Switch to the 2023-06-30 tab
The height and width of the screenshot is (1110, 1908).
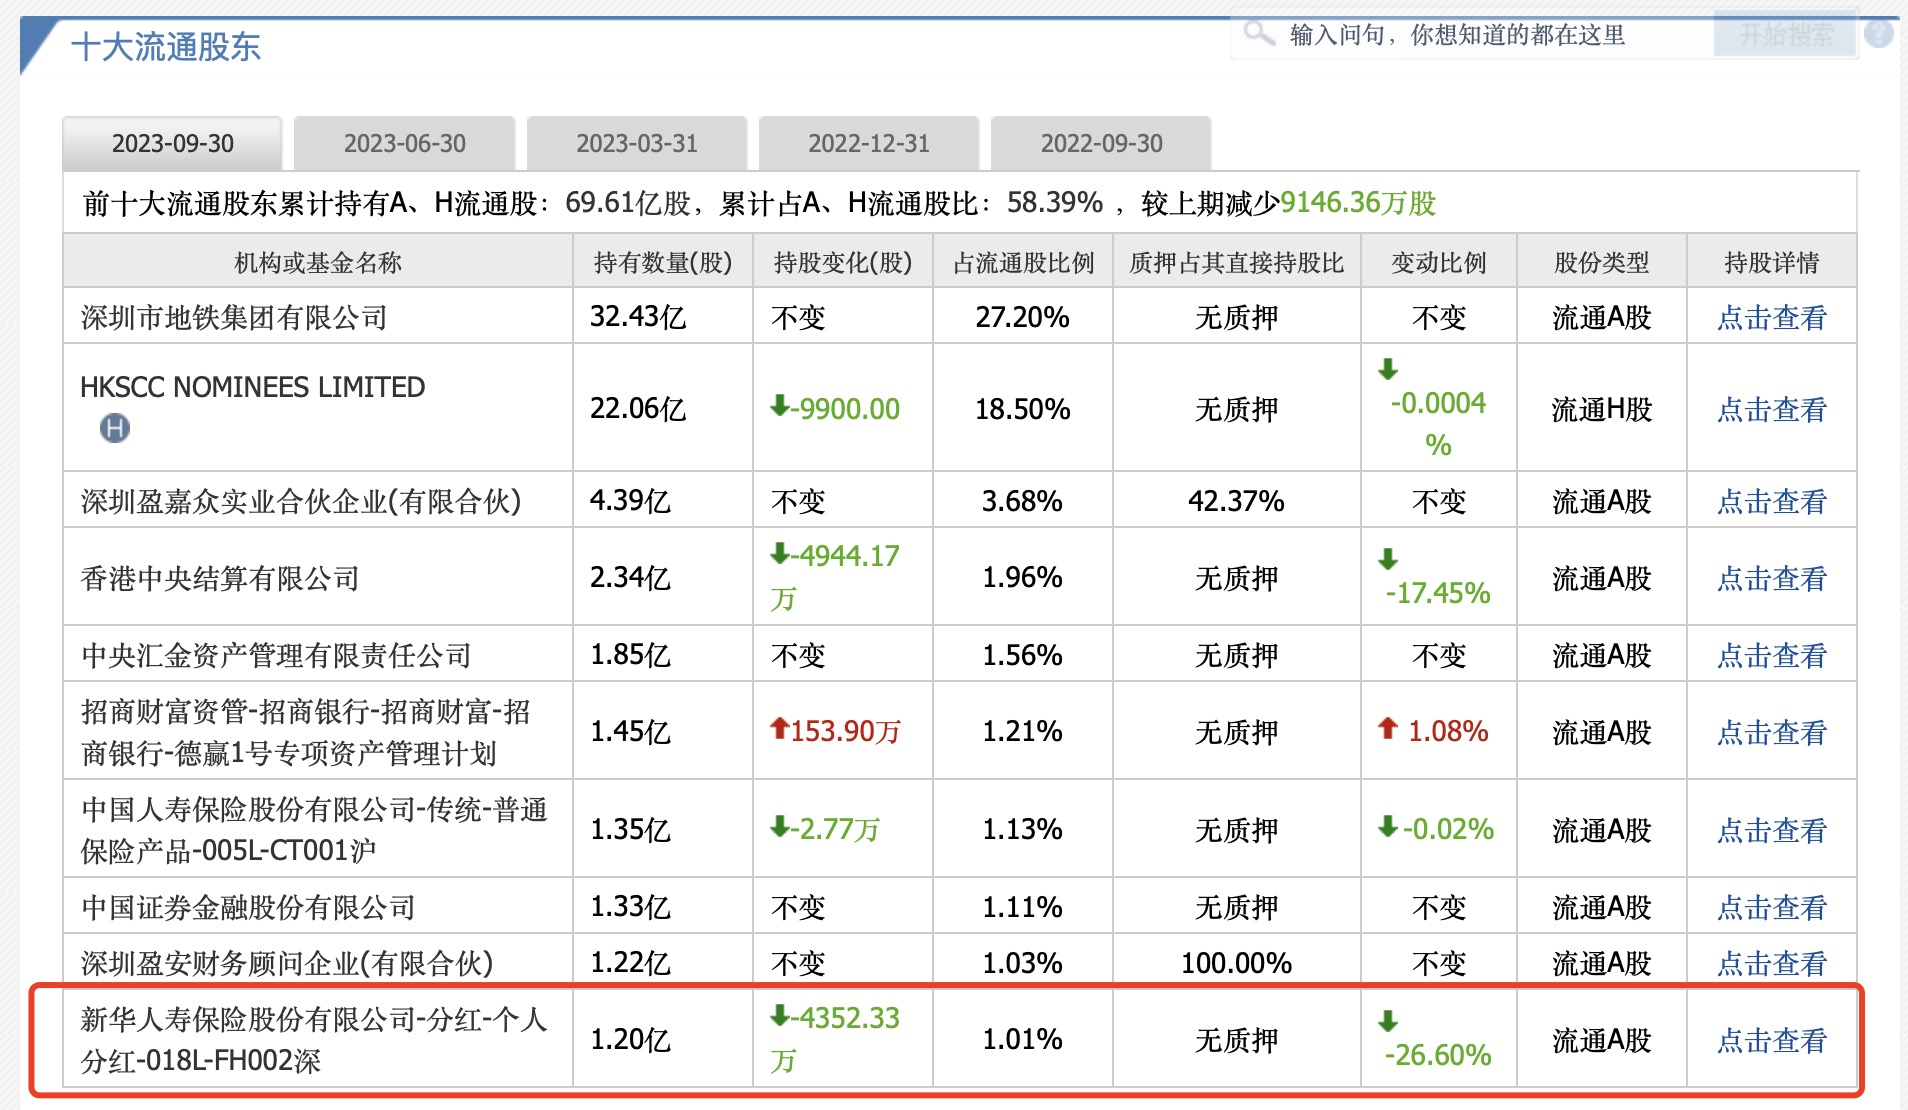[x=405, y=144]
